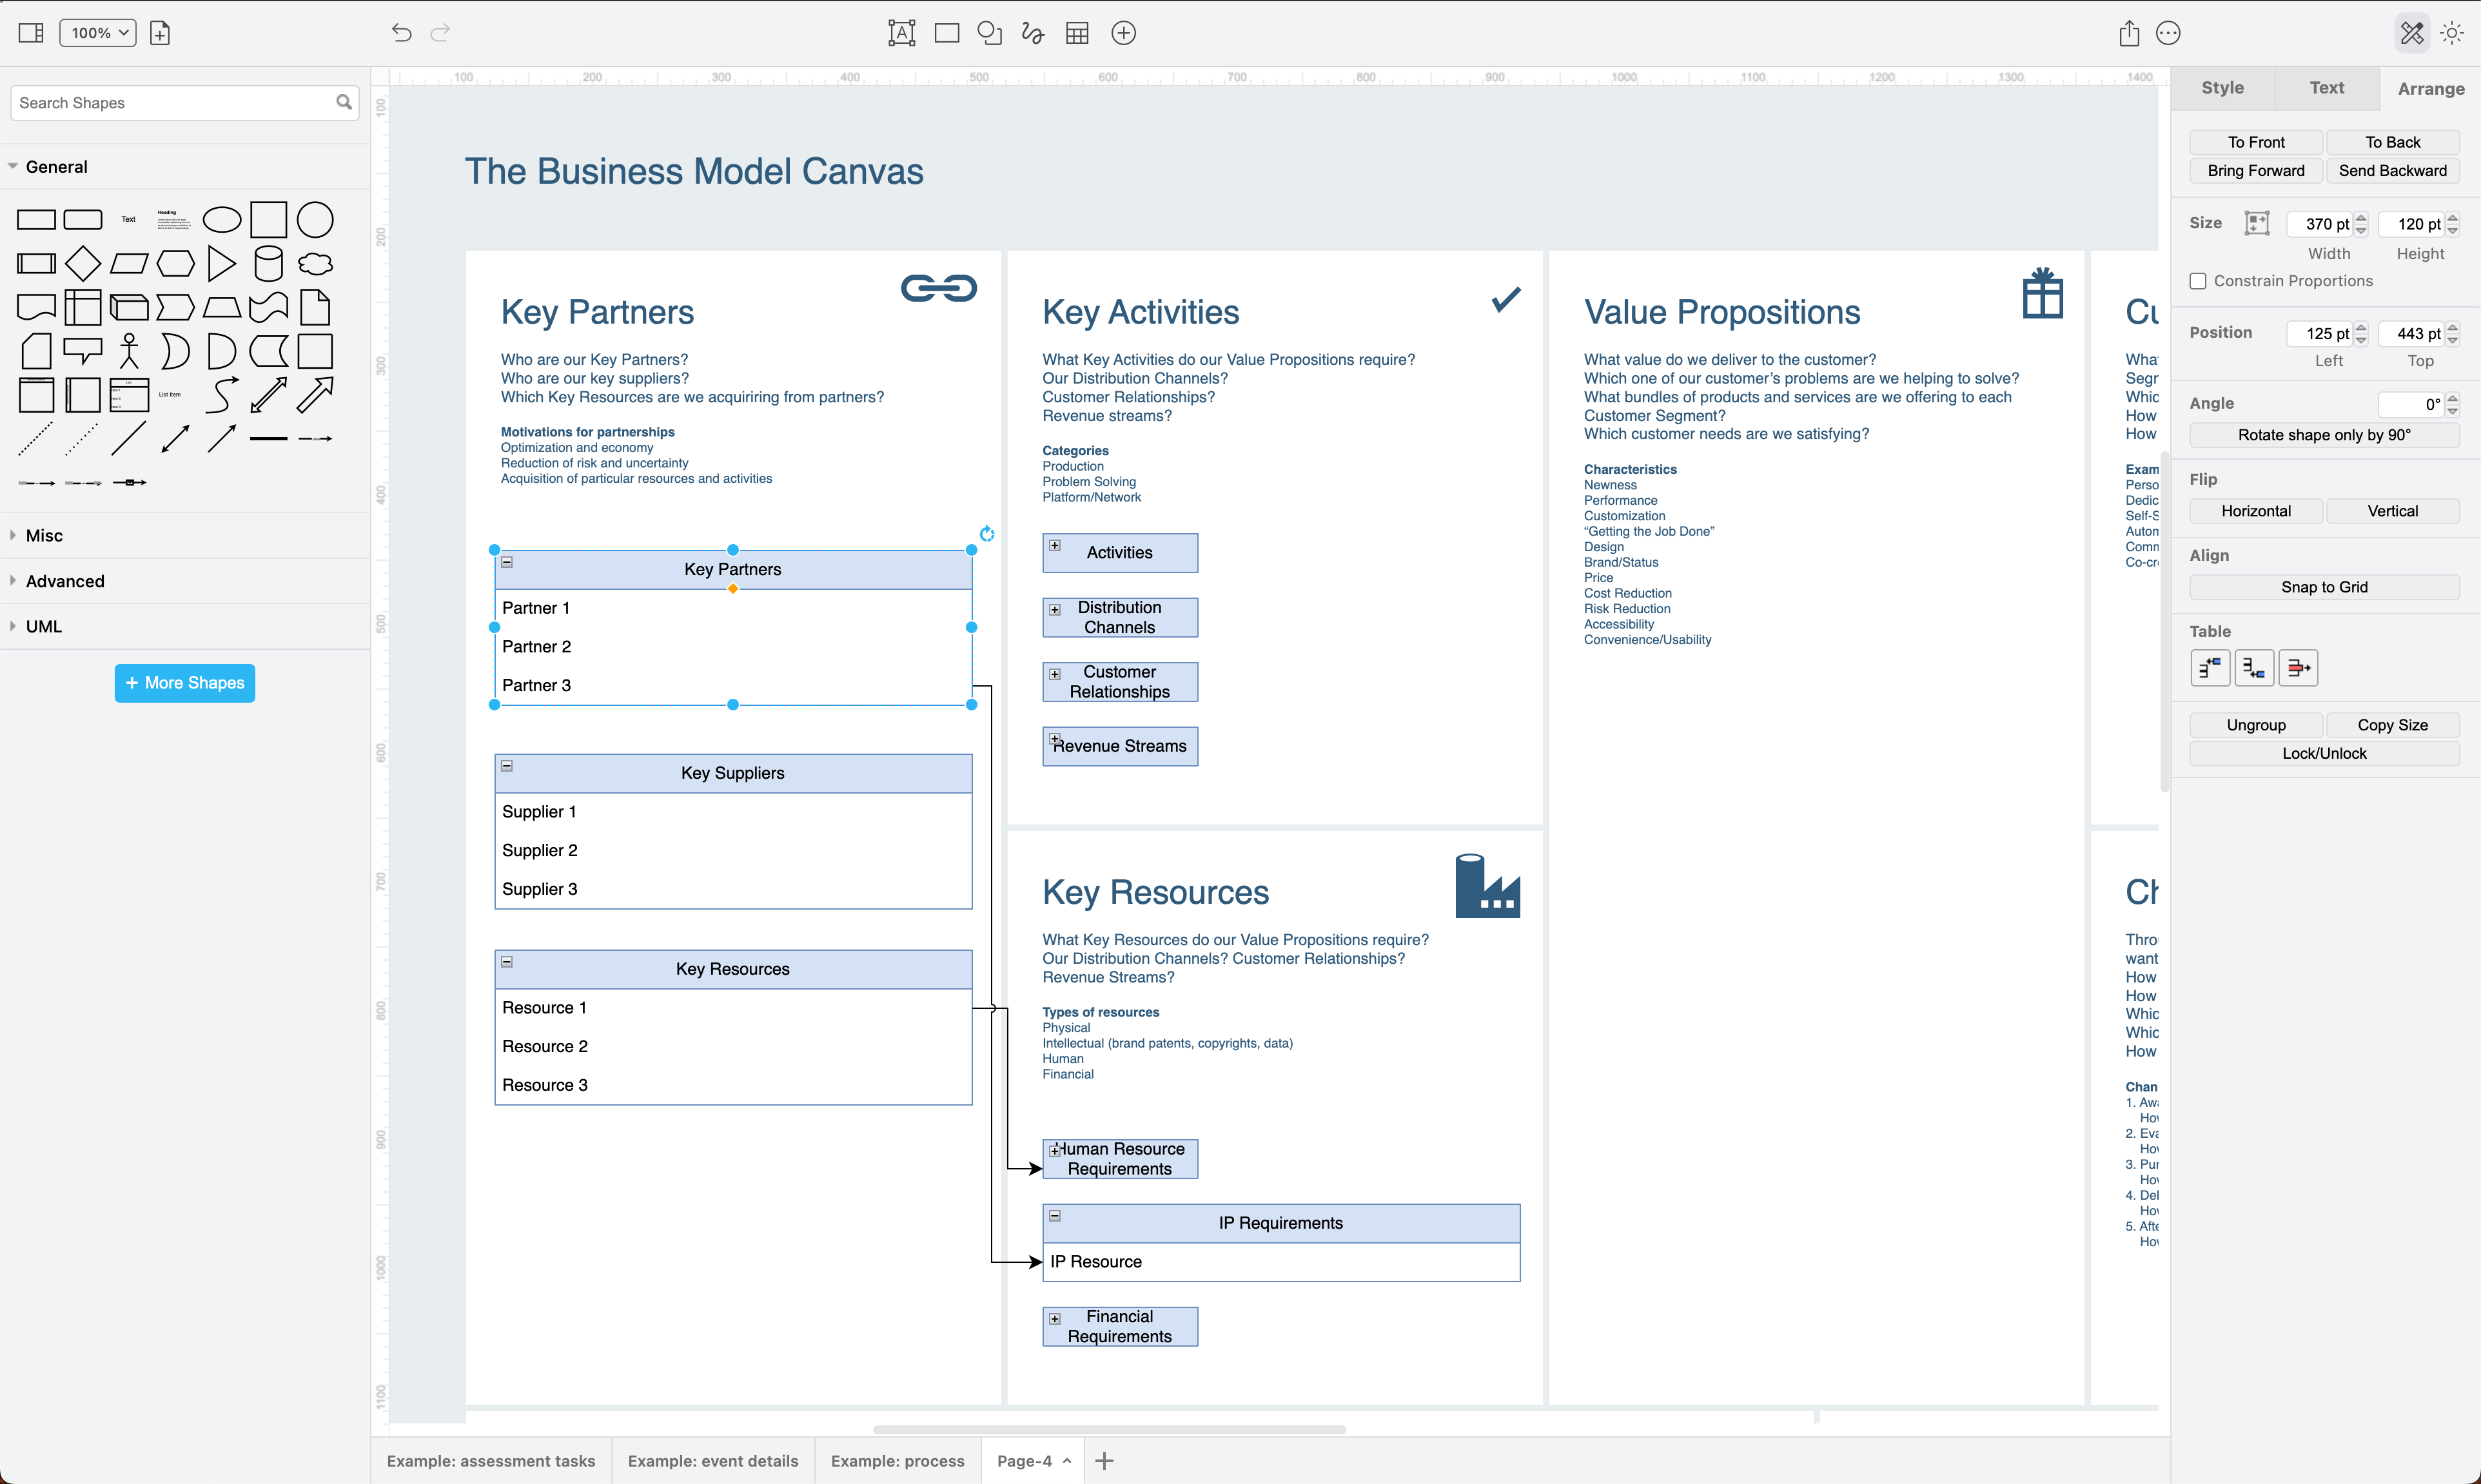Click the Horizontal Flip icon
Viewport: 2481px width, 1484px height.
tap(2257, 511)
